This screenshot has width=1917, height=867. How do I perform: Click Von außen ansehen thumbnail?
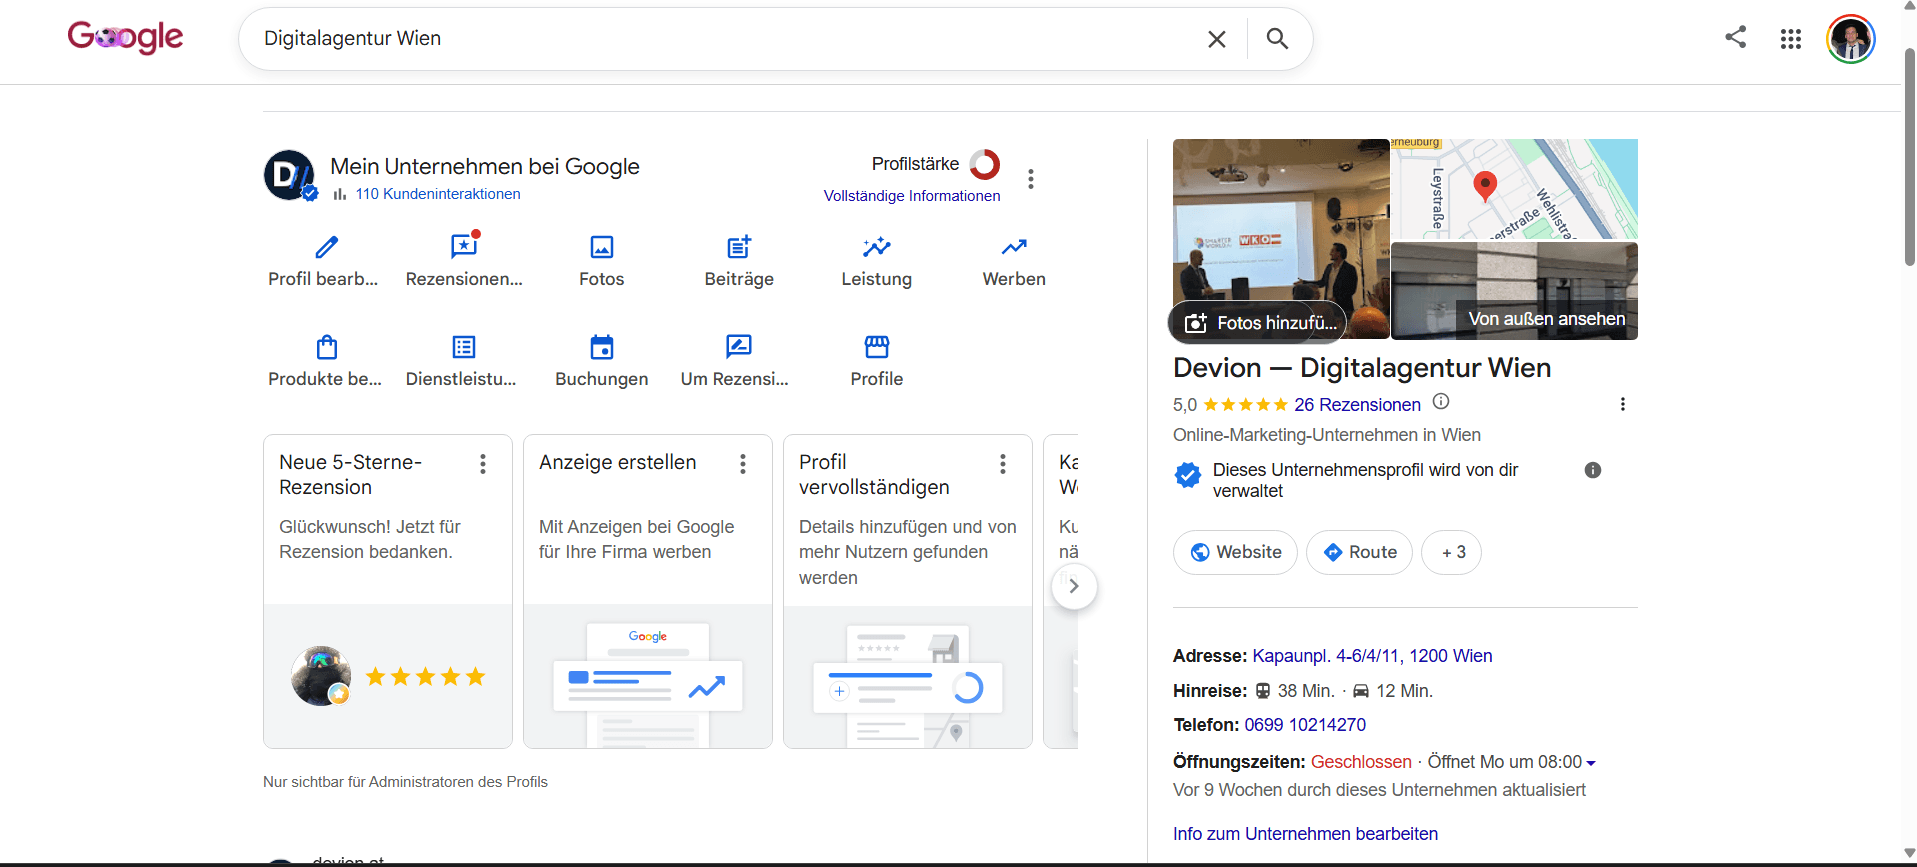tap(1514, 291)
